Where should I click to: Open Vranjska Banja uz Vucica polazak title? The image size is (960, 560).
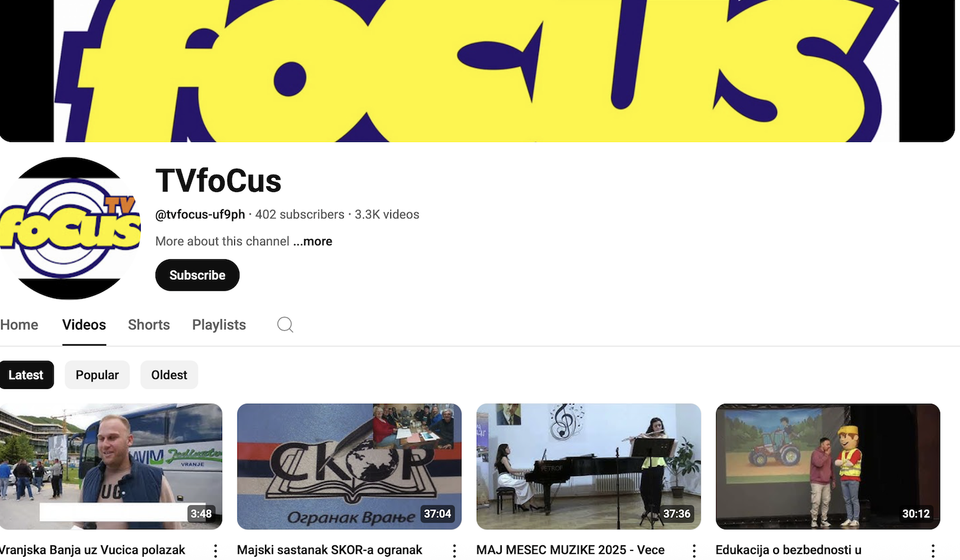pyautogui.click(x=92, y=550)
